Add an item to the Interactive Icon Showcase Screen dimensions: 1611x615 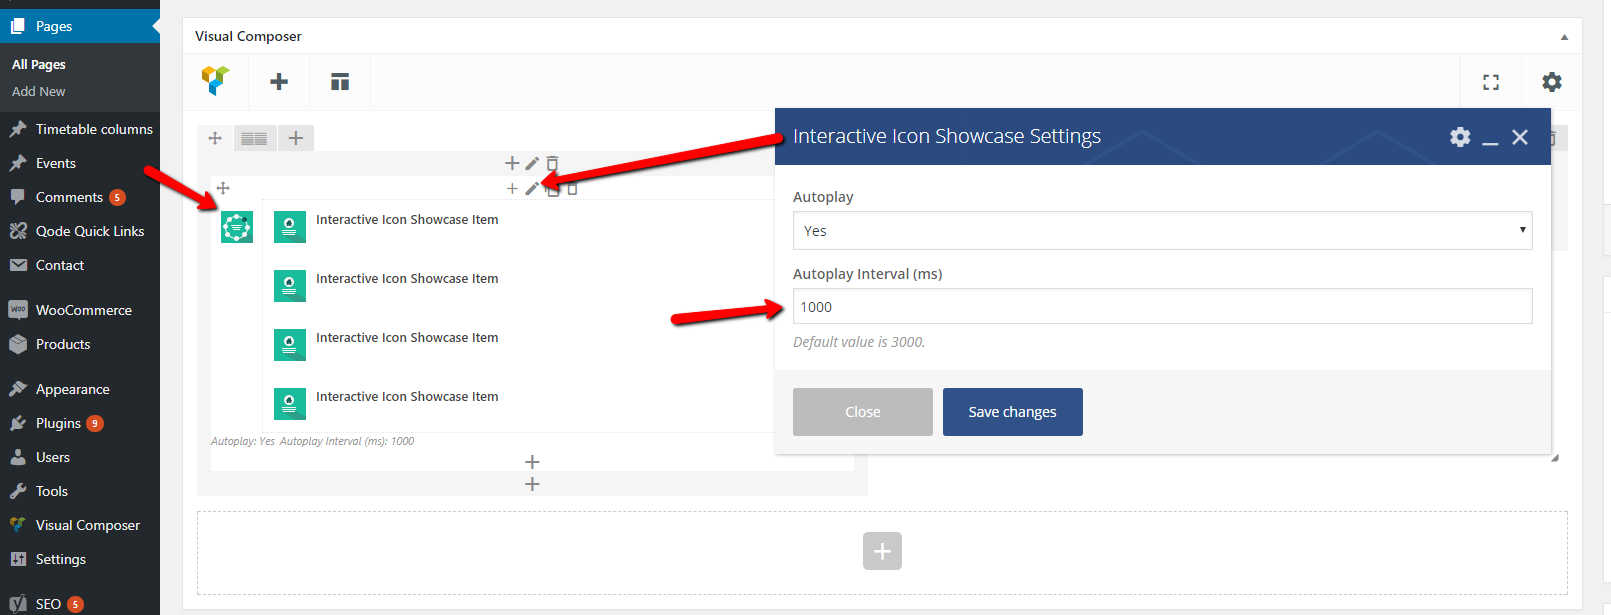(512, 188)
